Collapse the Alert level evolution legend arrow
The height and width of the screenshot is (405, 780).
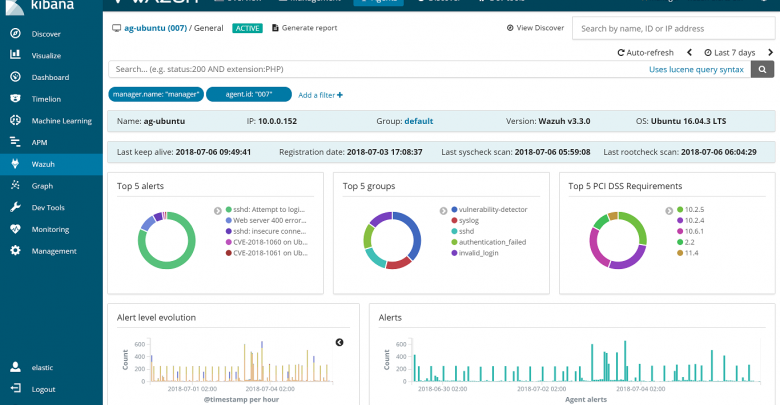coord(339,342)
